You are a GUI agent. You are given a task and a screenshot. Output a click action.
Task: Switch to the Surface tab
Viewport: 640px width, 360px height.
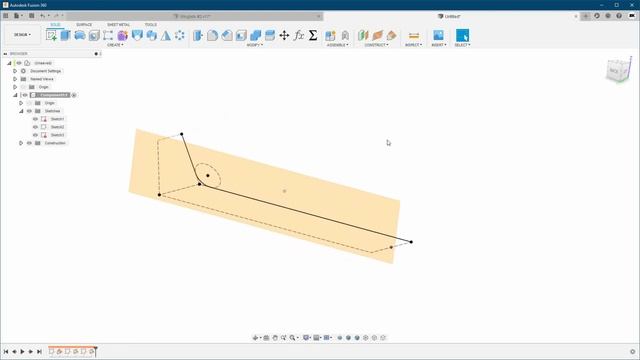tap(84, 25)
